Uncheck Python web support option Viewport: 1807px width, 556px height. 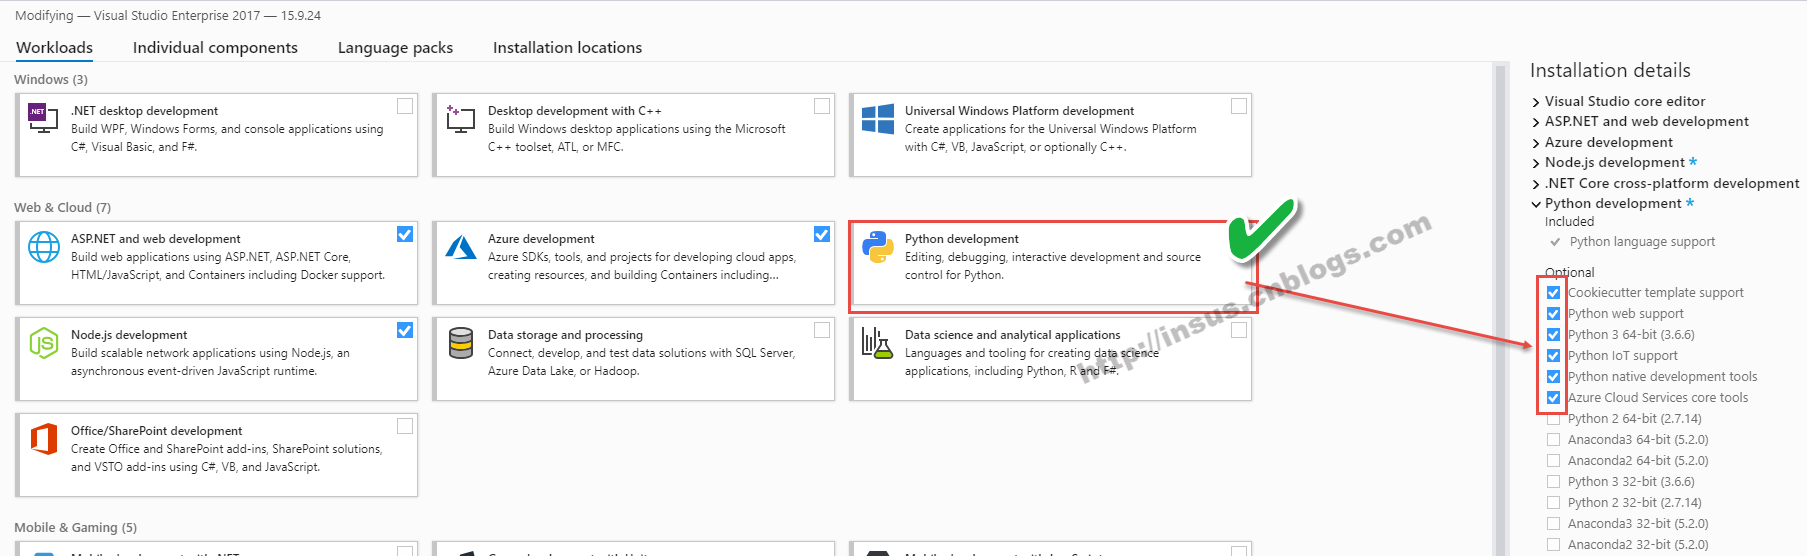tap(1553, 314)
